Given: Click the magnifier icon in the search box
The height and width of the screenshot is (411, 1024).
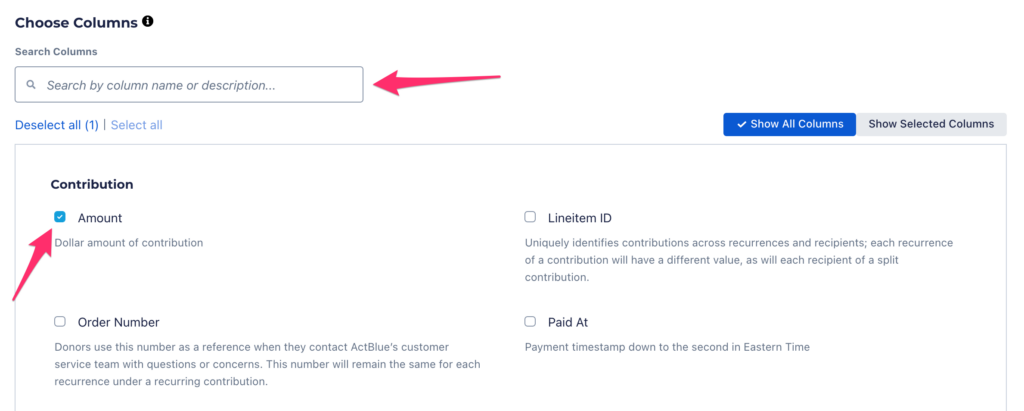Looking at the screenshot, I should (31, 85).
